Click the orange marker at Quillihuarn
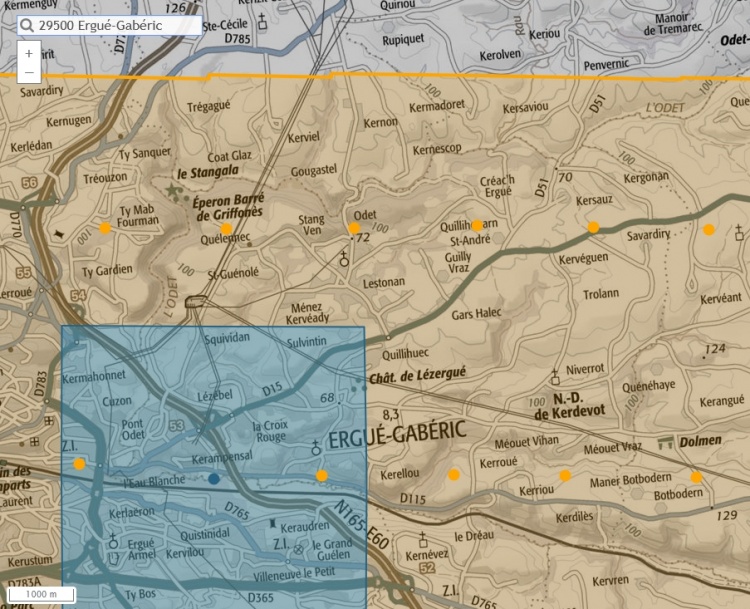 [x=477, y=225]
